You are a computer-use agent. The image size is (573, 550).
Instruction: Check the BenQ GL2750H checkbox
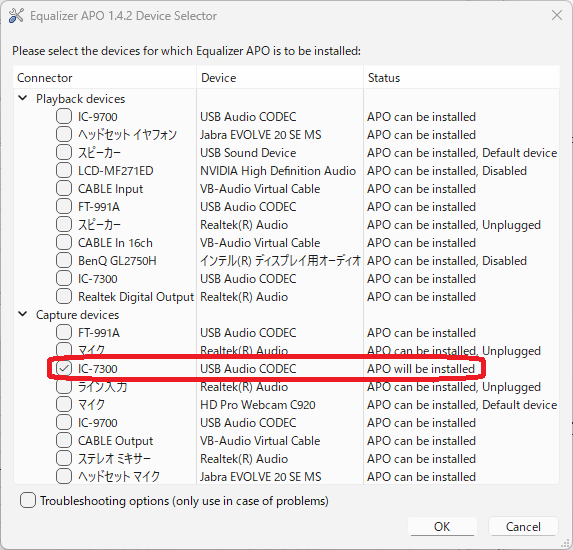pyautogui.click(x=64, y=261)
